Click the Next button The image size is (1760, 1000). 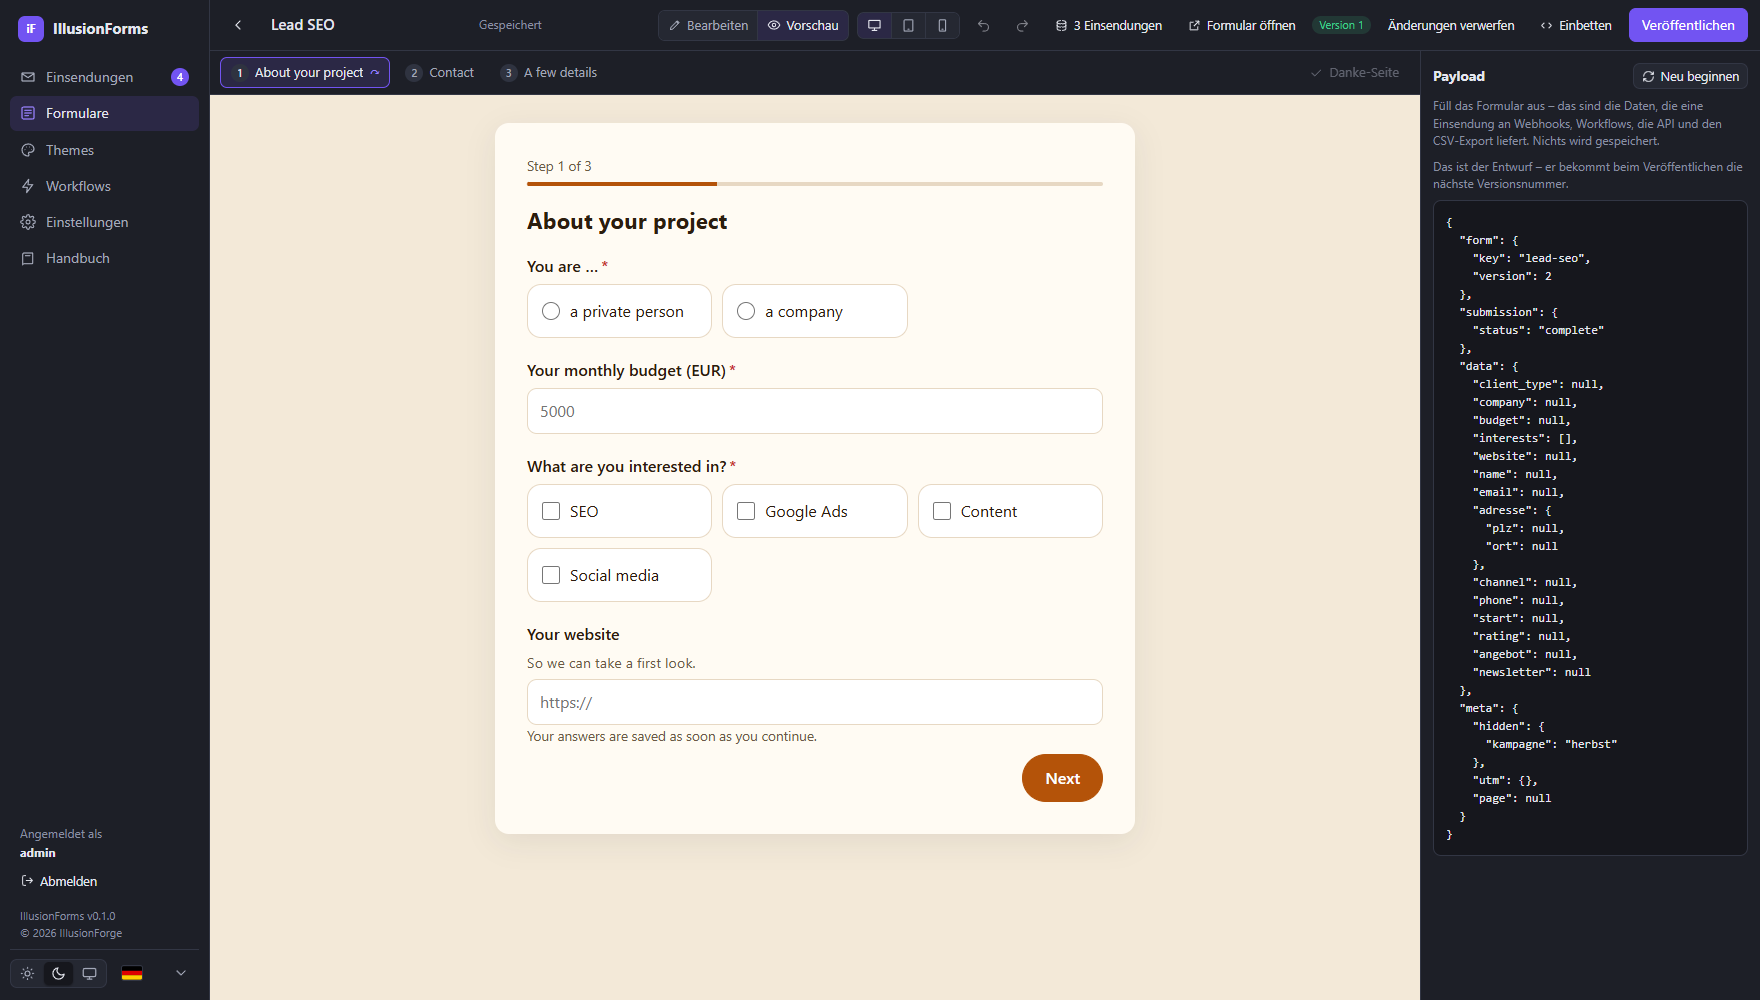pyautogui.click(x=1062, y=778)
